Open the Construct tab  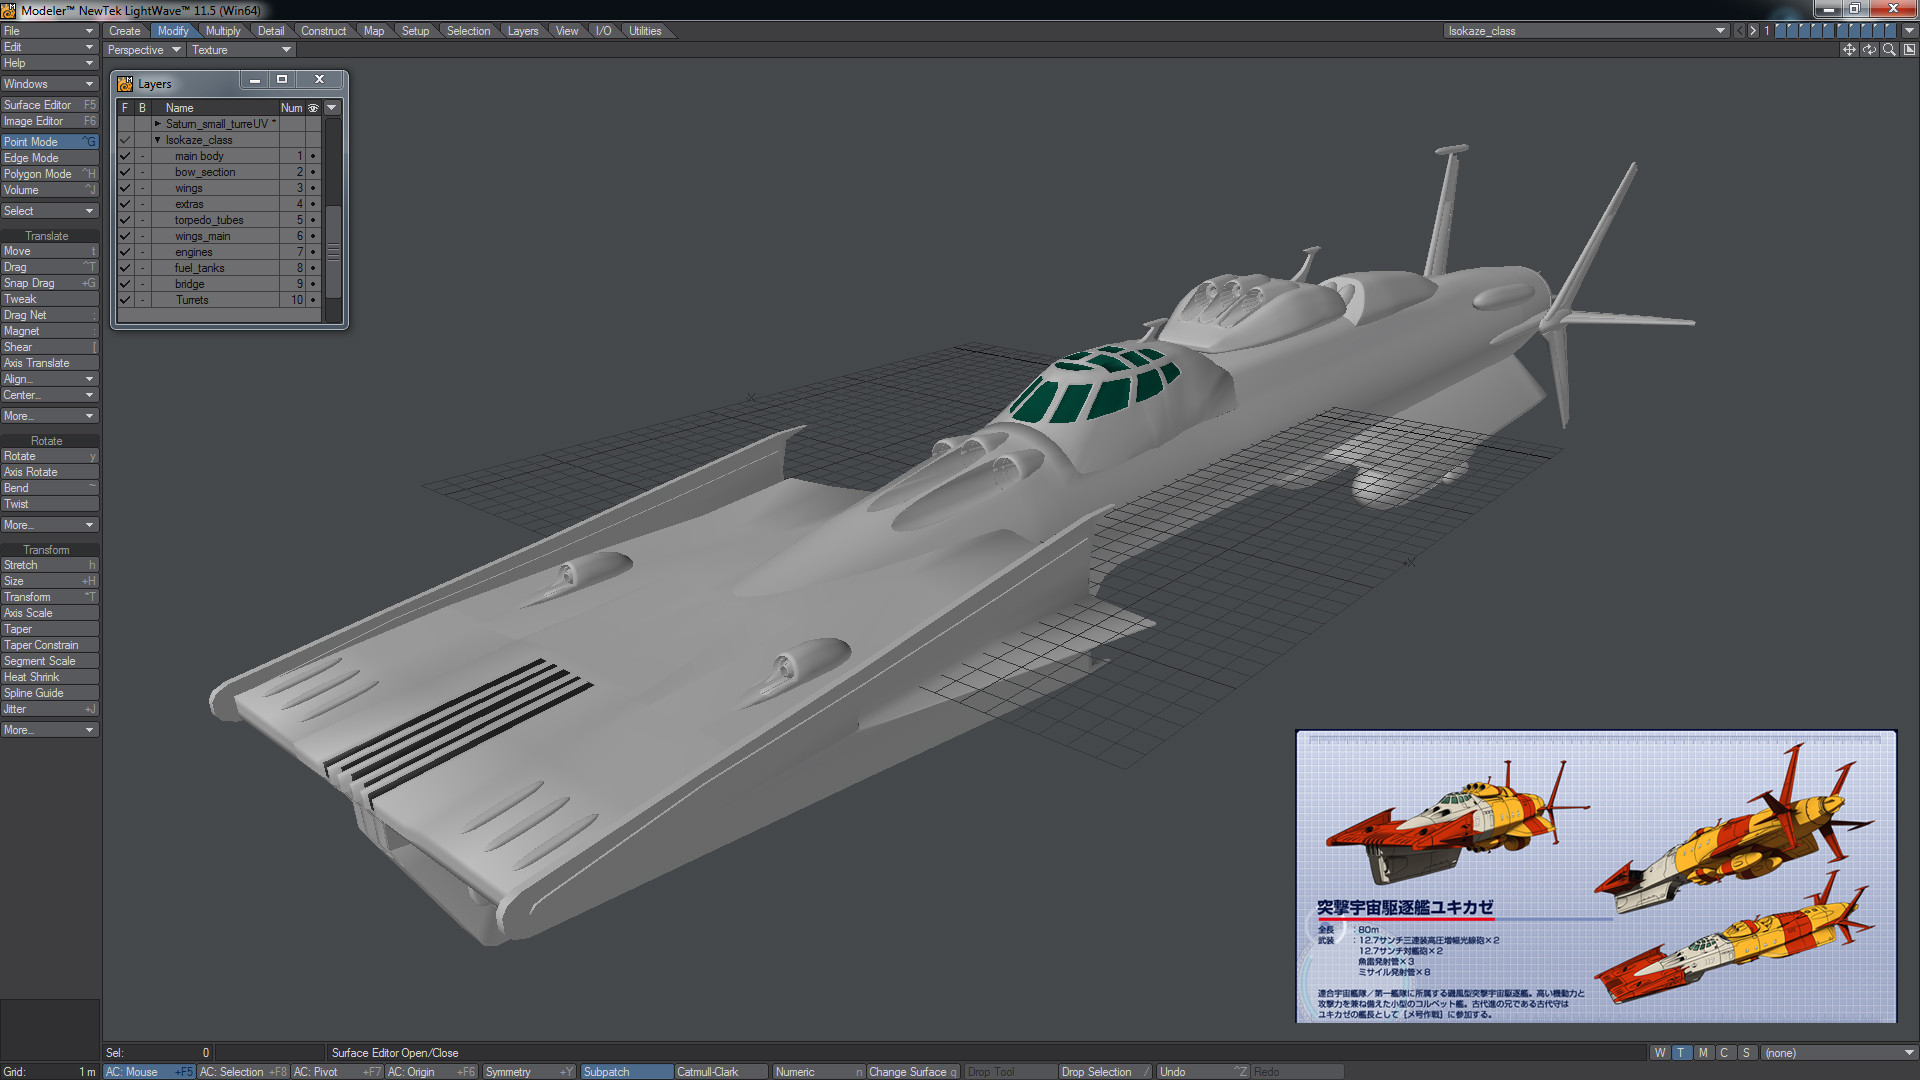point(324,31)
